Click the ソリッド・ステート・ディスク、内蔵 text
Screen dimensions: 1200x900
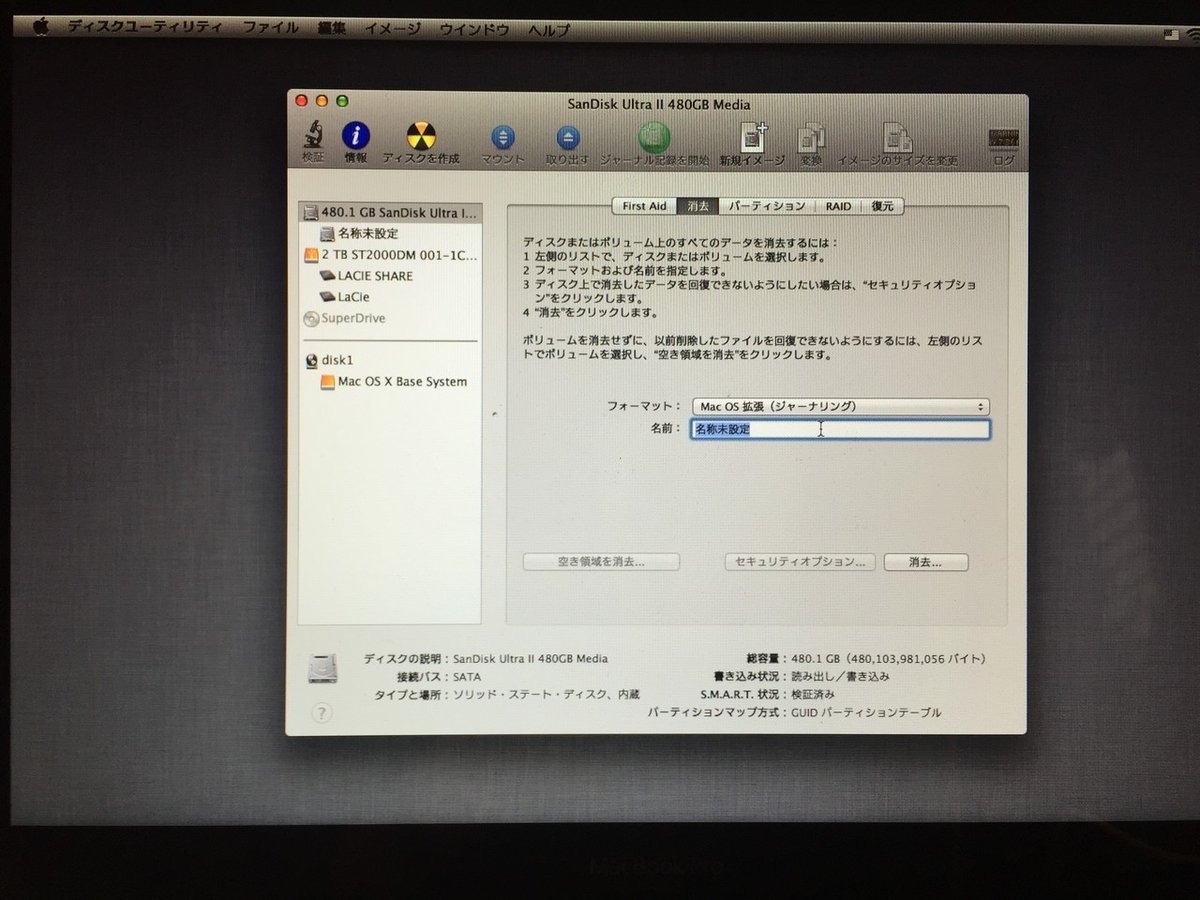click(x=546, y=694)
